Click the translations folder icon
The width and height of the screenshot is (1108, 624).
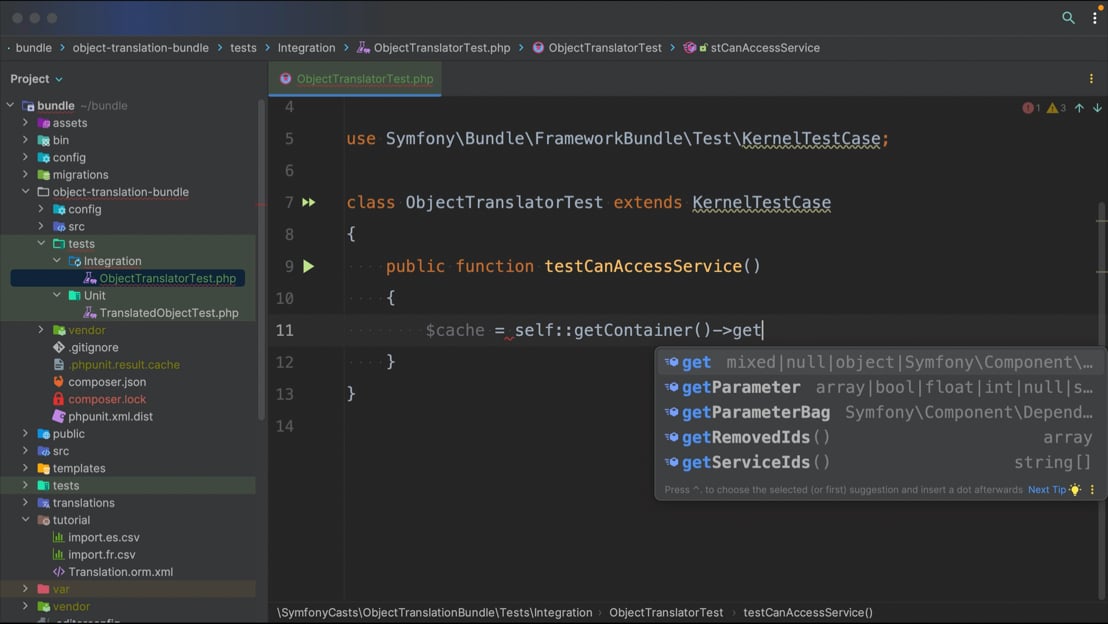43,503
